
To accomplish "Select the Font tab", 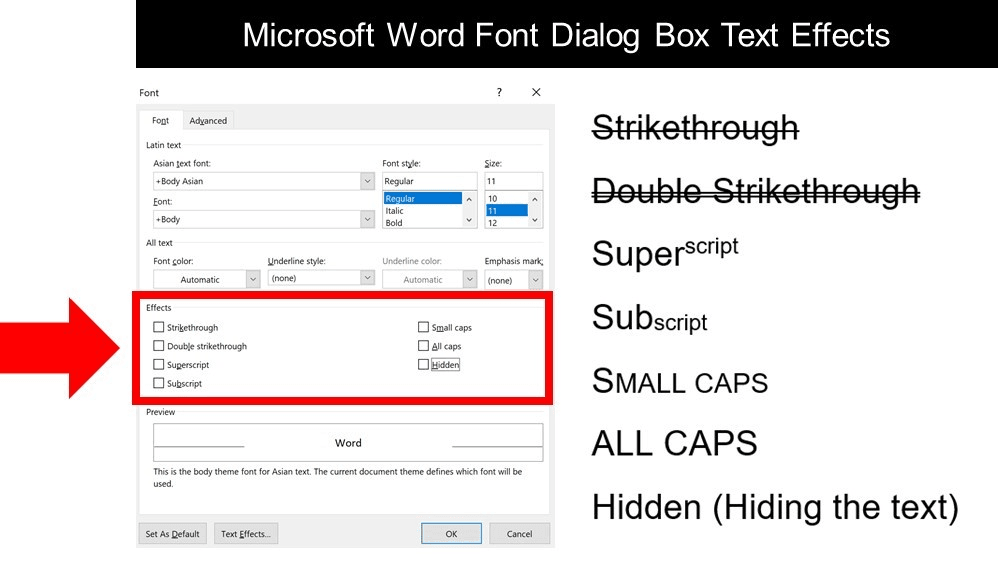I will pyautogui.click(x=160, y=121).
